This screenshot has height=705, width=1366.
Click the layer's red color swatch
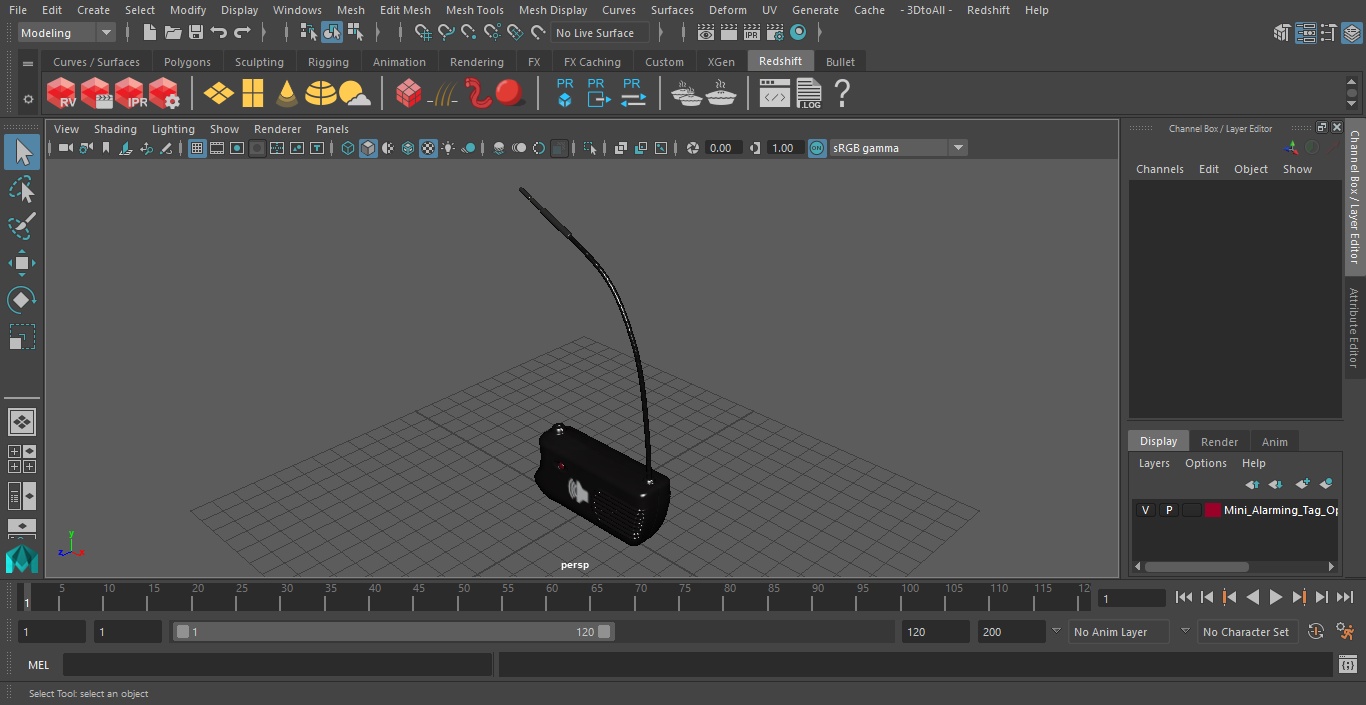[x=1213, y=510]
